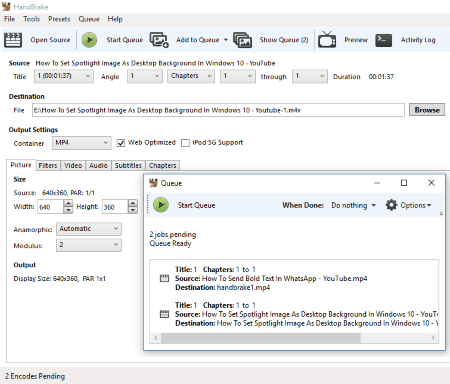Screen dimensions: 450x384
Task: Minimize the Queue window
Action: click(x=377, y=183)
